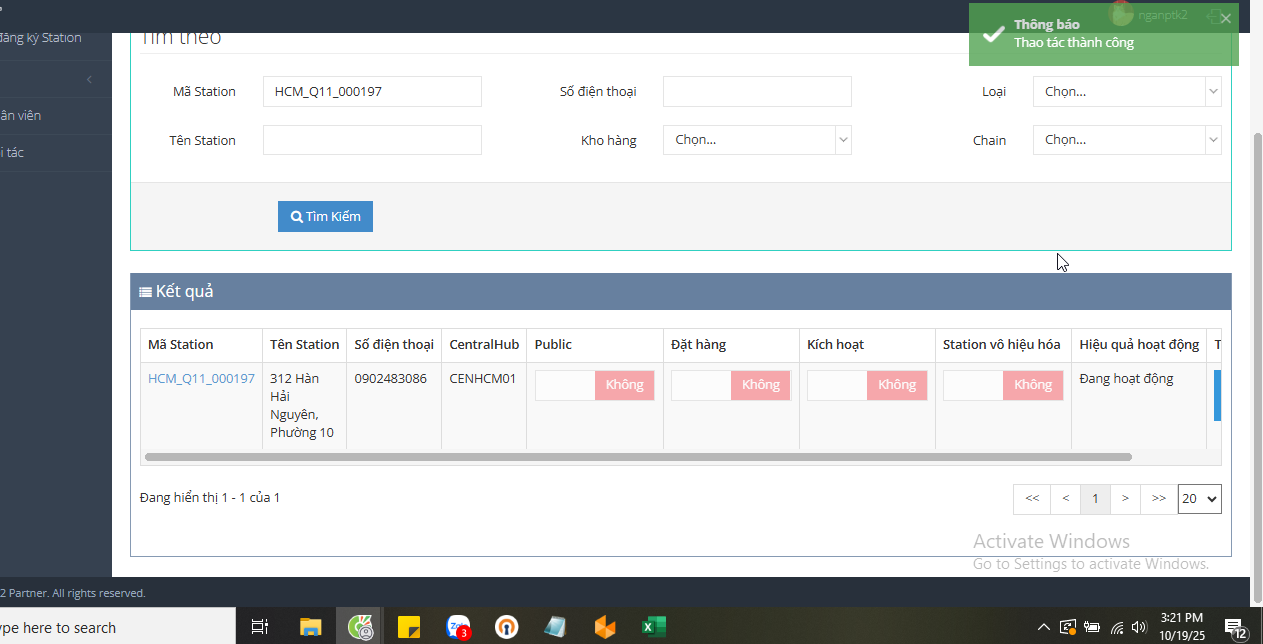
Task: Go to the next page with >
Action: 1126,498
